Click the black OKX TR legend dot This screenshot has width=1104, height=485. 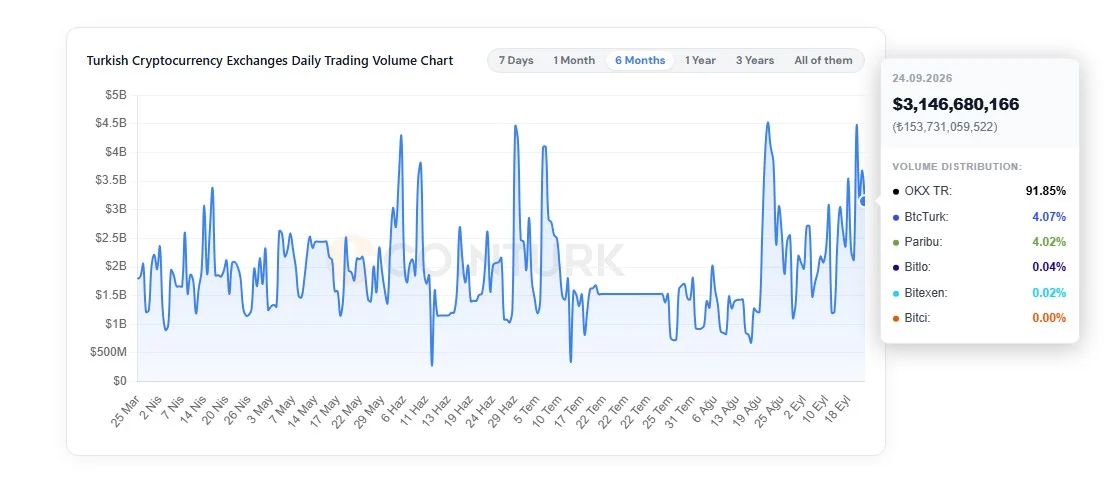[896, 191]
